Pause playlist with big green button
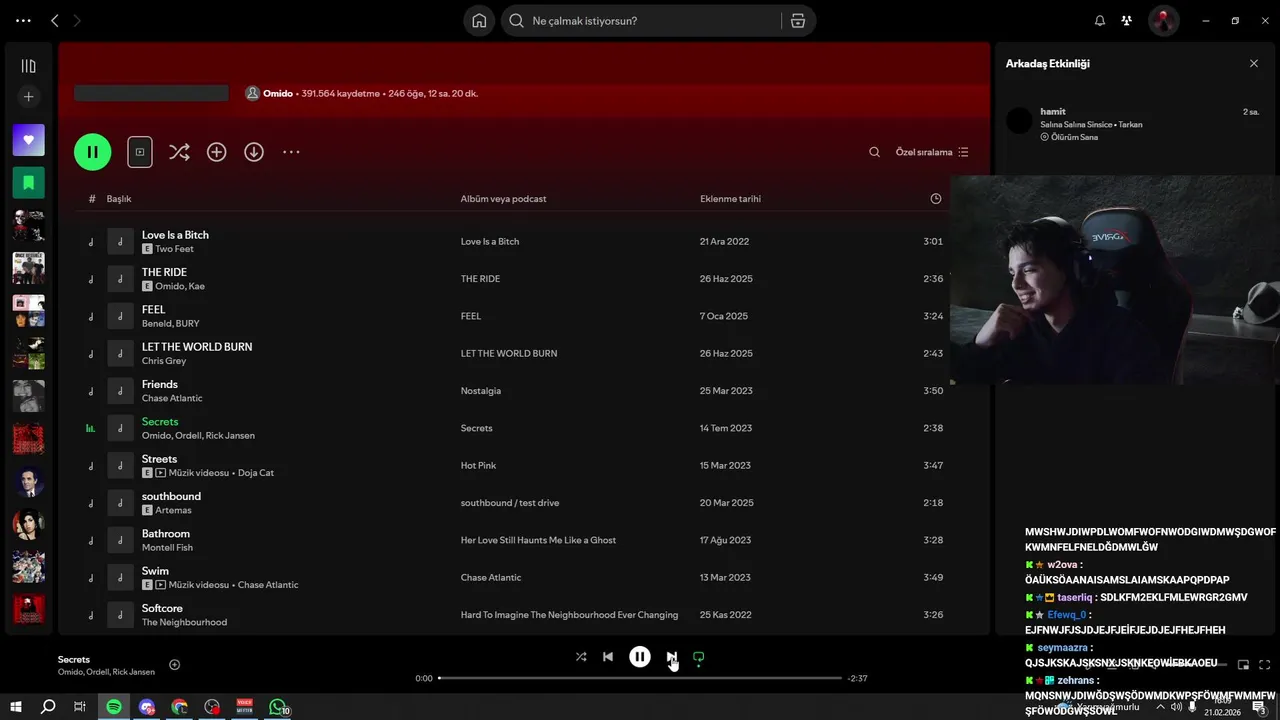This screenshot has width=1280, height=720. tap(92, 152)
